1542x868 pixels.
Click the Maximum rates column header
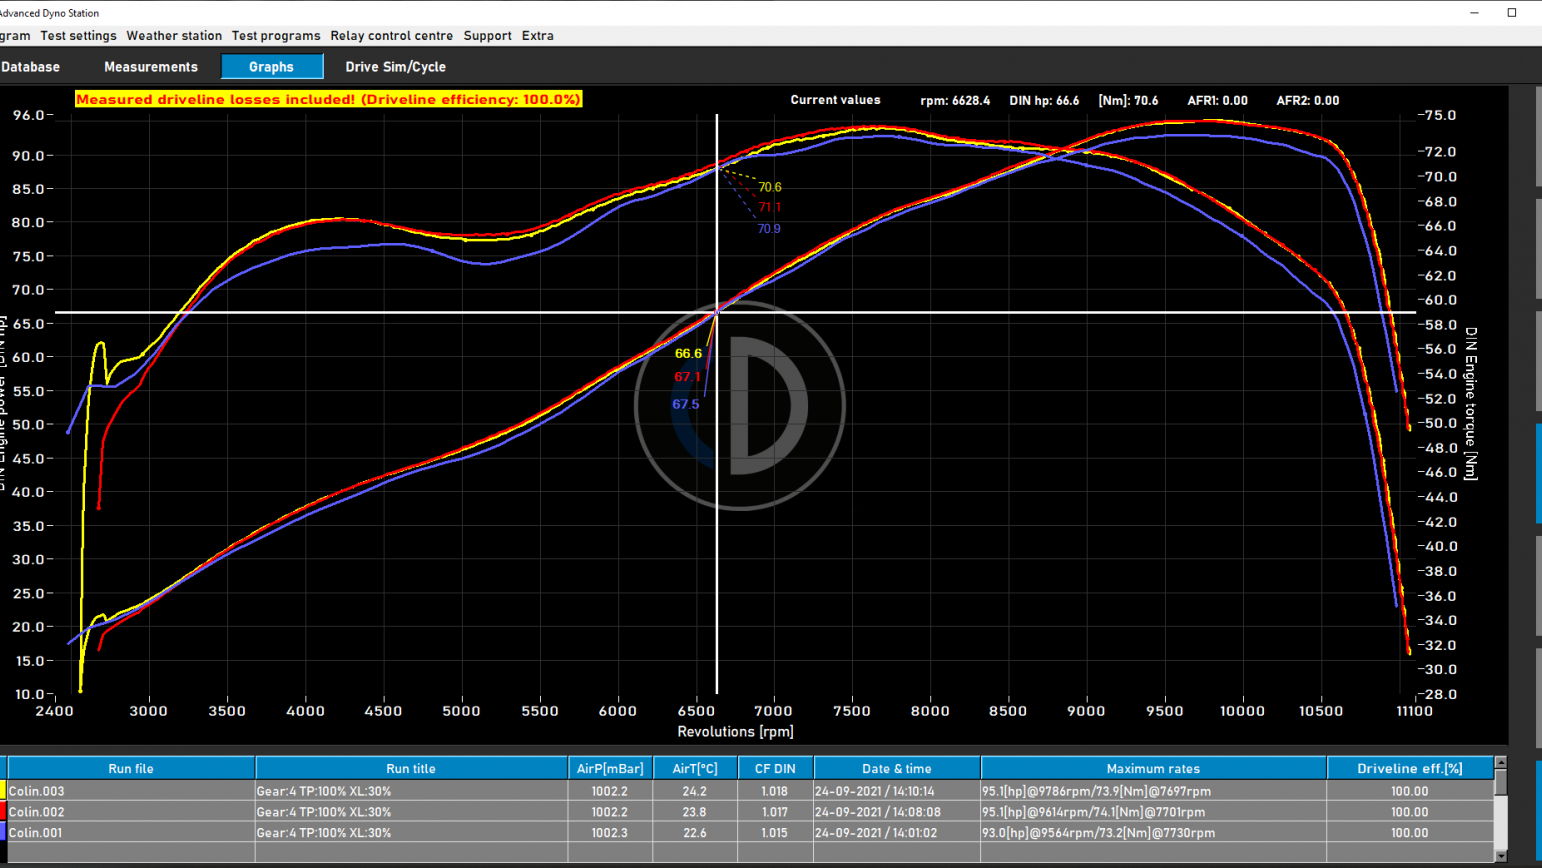pyautogui.click(x=1152, y=768)
